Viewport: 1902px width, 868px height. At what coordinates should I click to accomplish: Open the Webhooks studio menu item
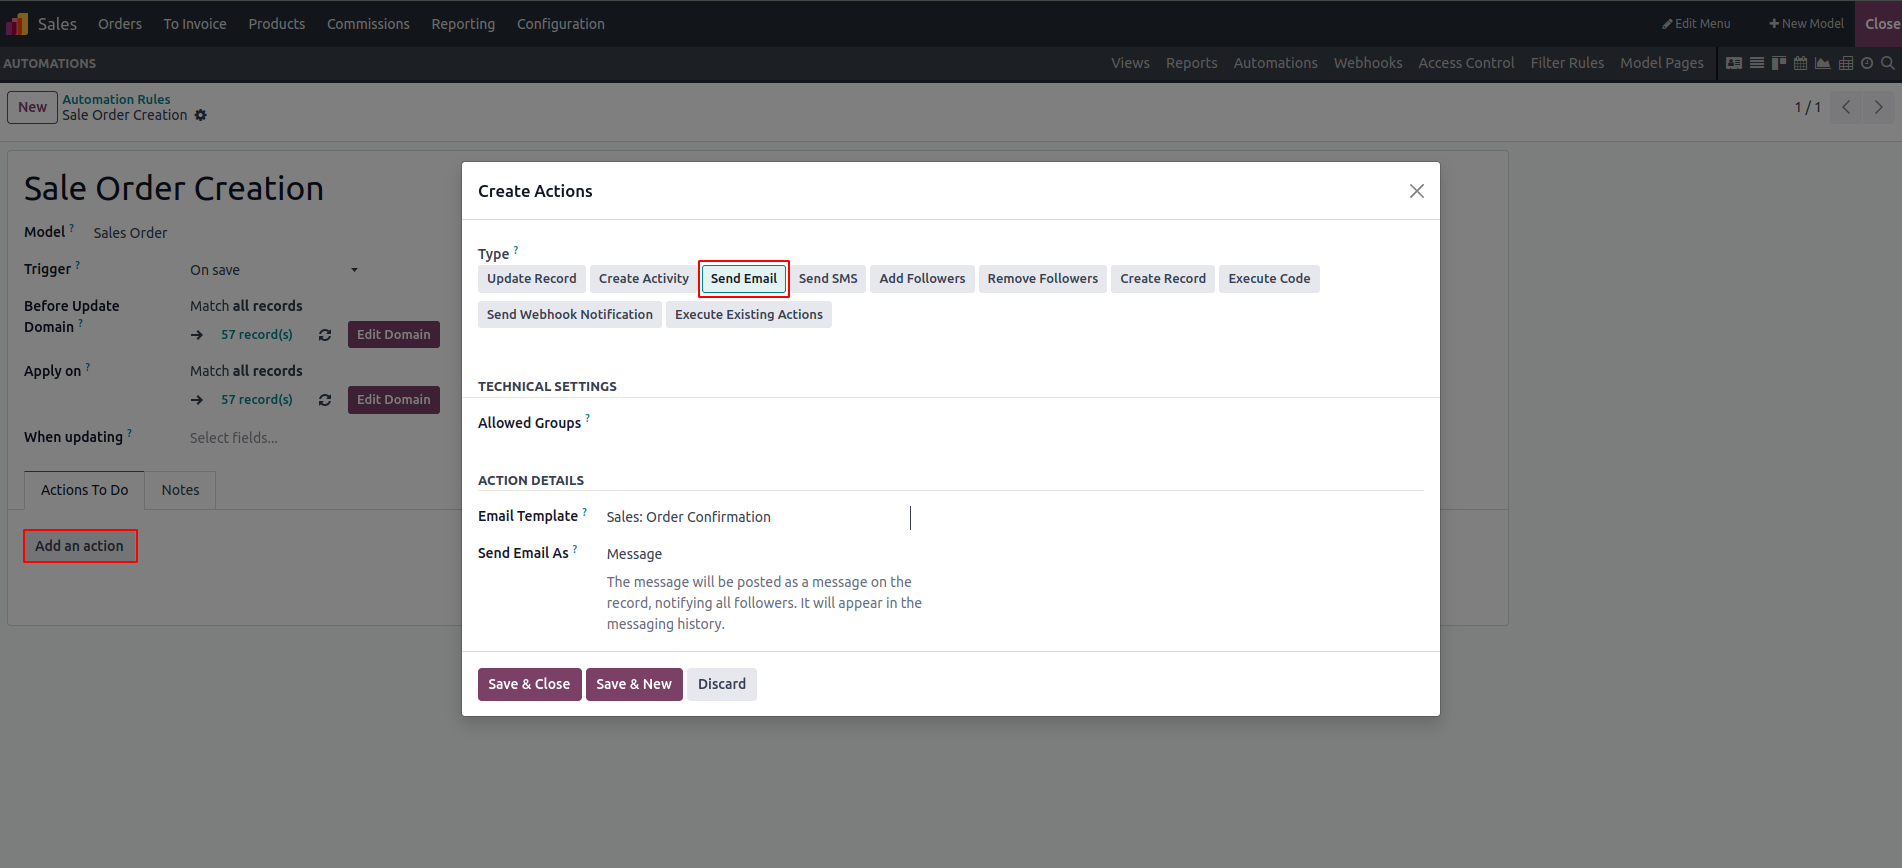click(x=1368, y=63)
